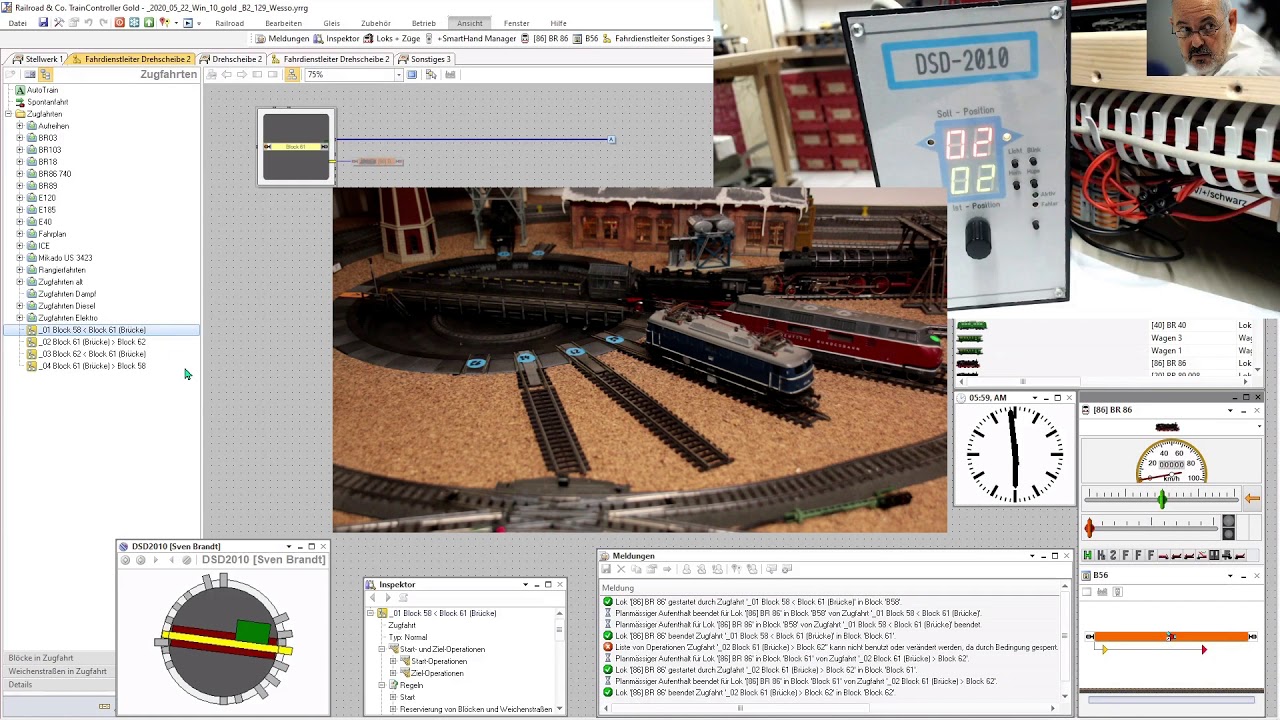Expand the ICE folder

tap(19, 246)
